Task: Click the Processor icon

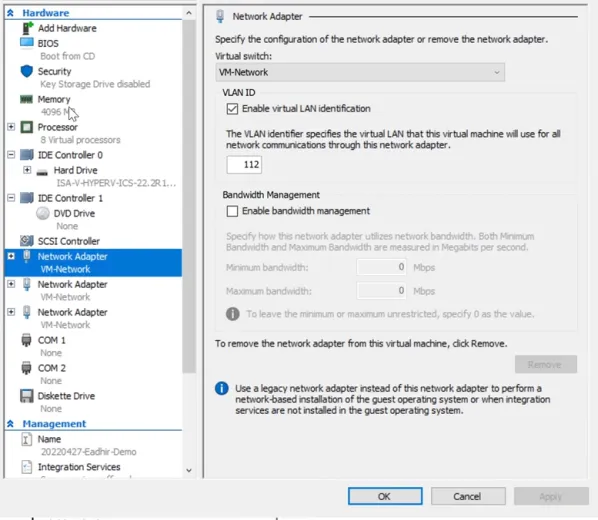Action: pyautogui.click(x=27, y=127)
